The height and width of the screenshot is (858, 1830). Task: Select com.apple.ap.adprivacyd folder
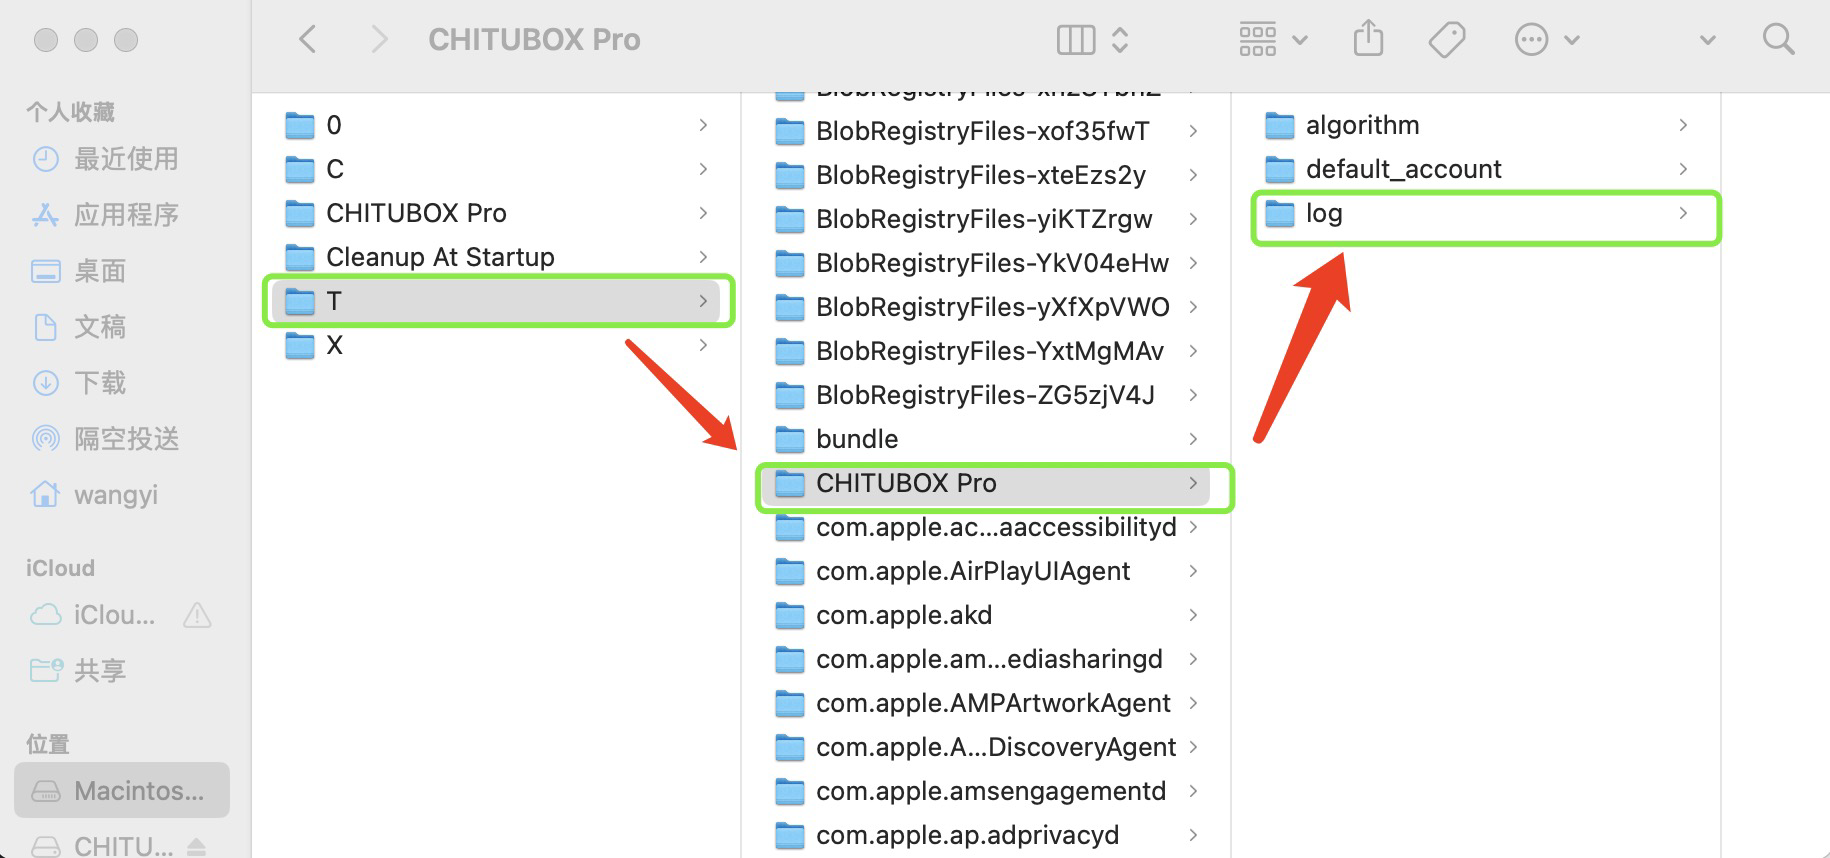click(986, 835)
